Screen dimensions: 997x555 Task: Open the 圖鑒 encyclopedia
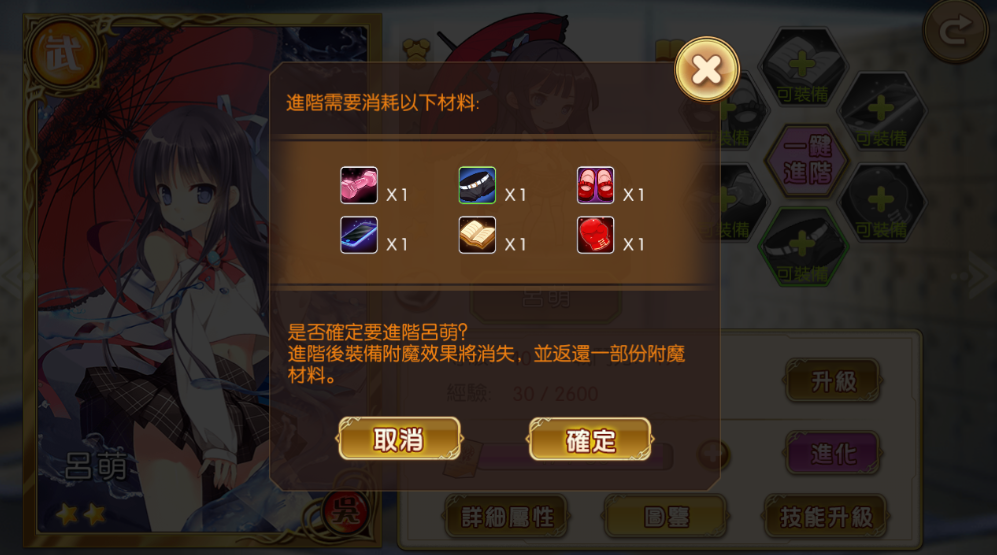[666, 517]
